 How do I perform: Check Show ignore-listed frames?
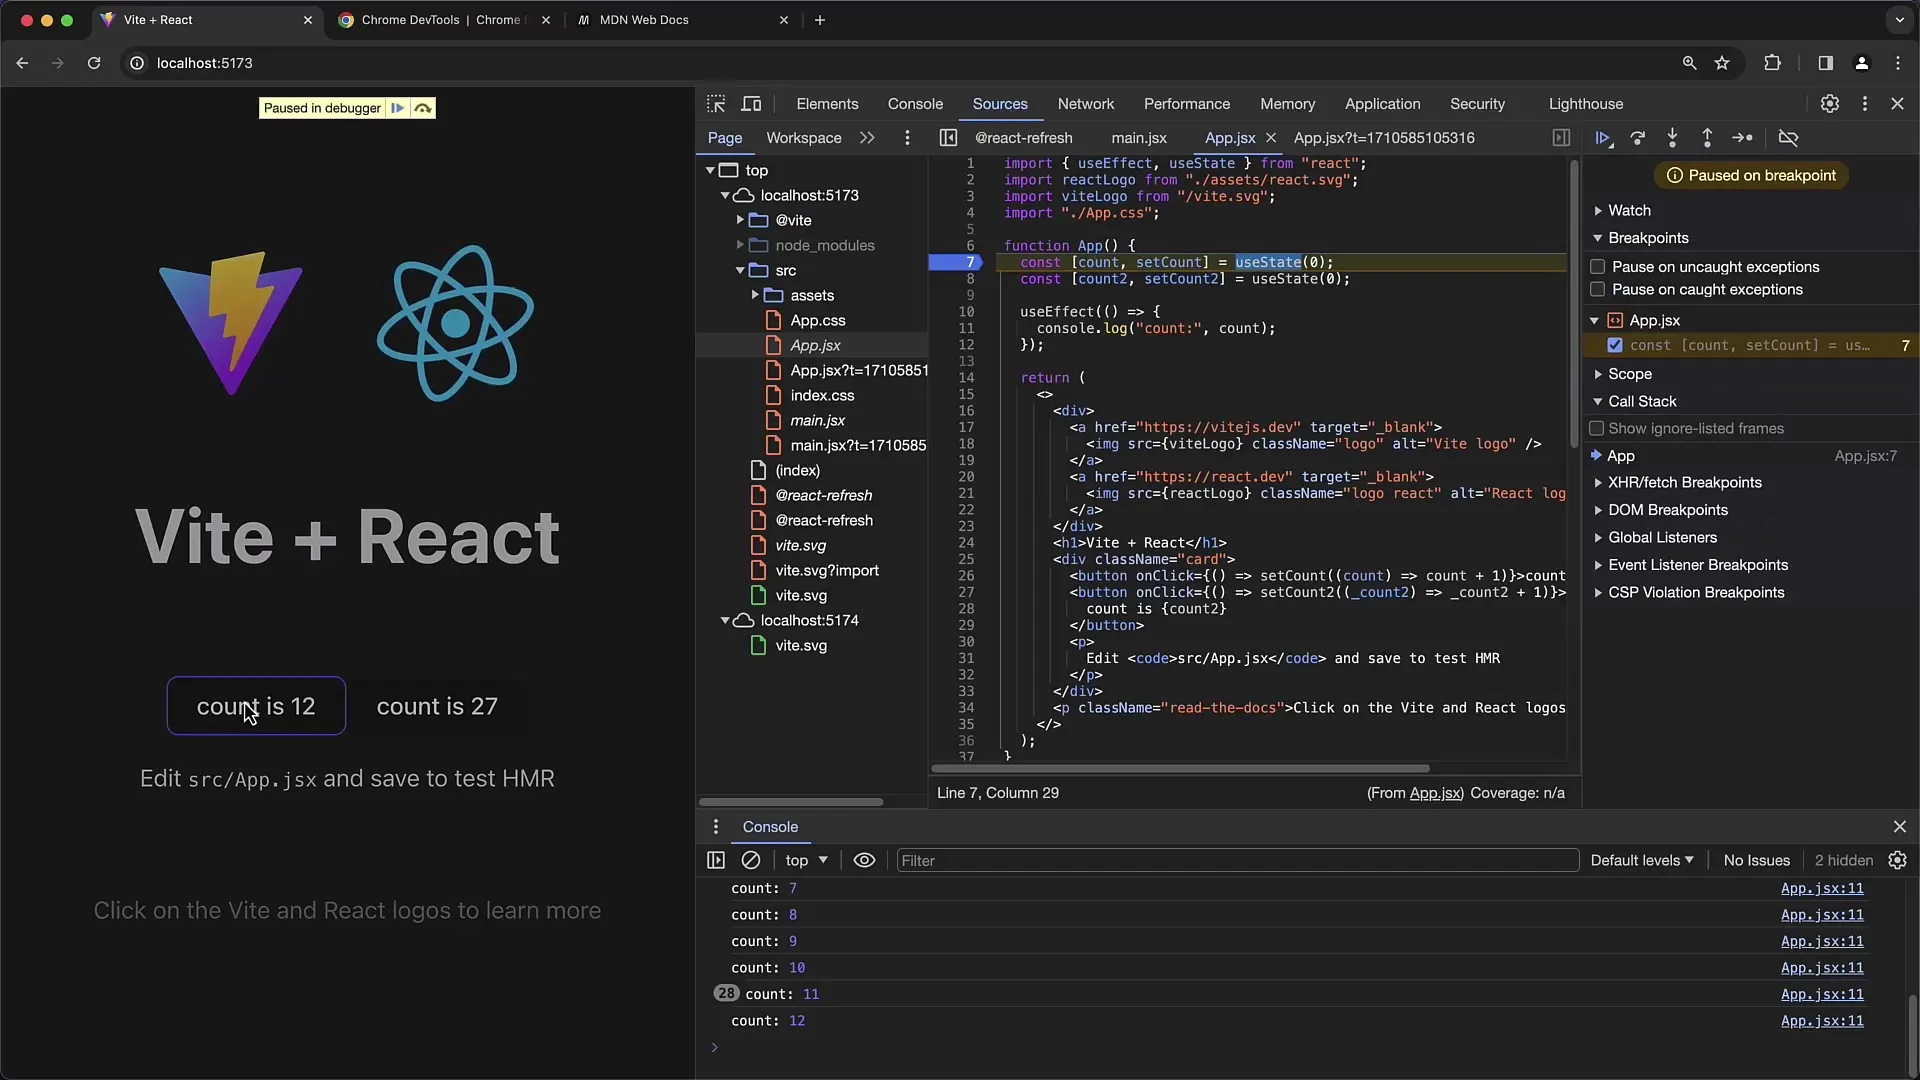(1597, 429)
